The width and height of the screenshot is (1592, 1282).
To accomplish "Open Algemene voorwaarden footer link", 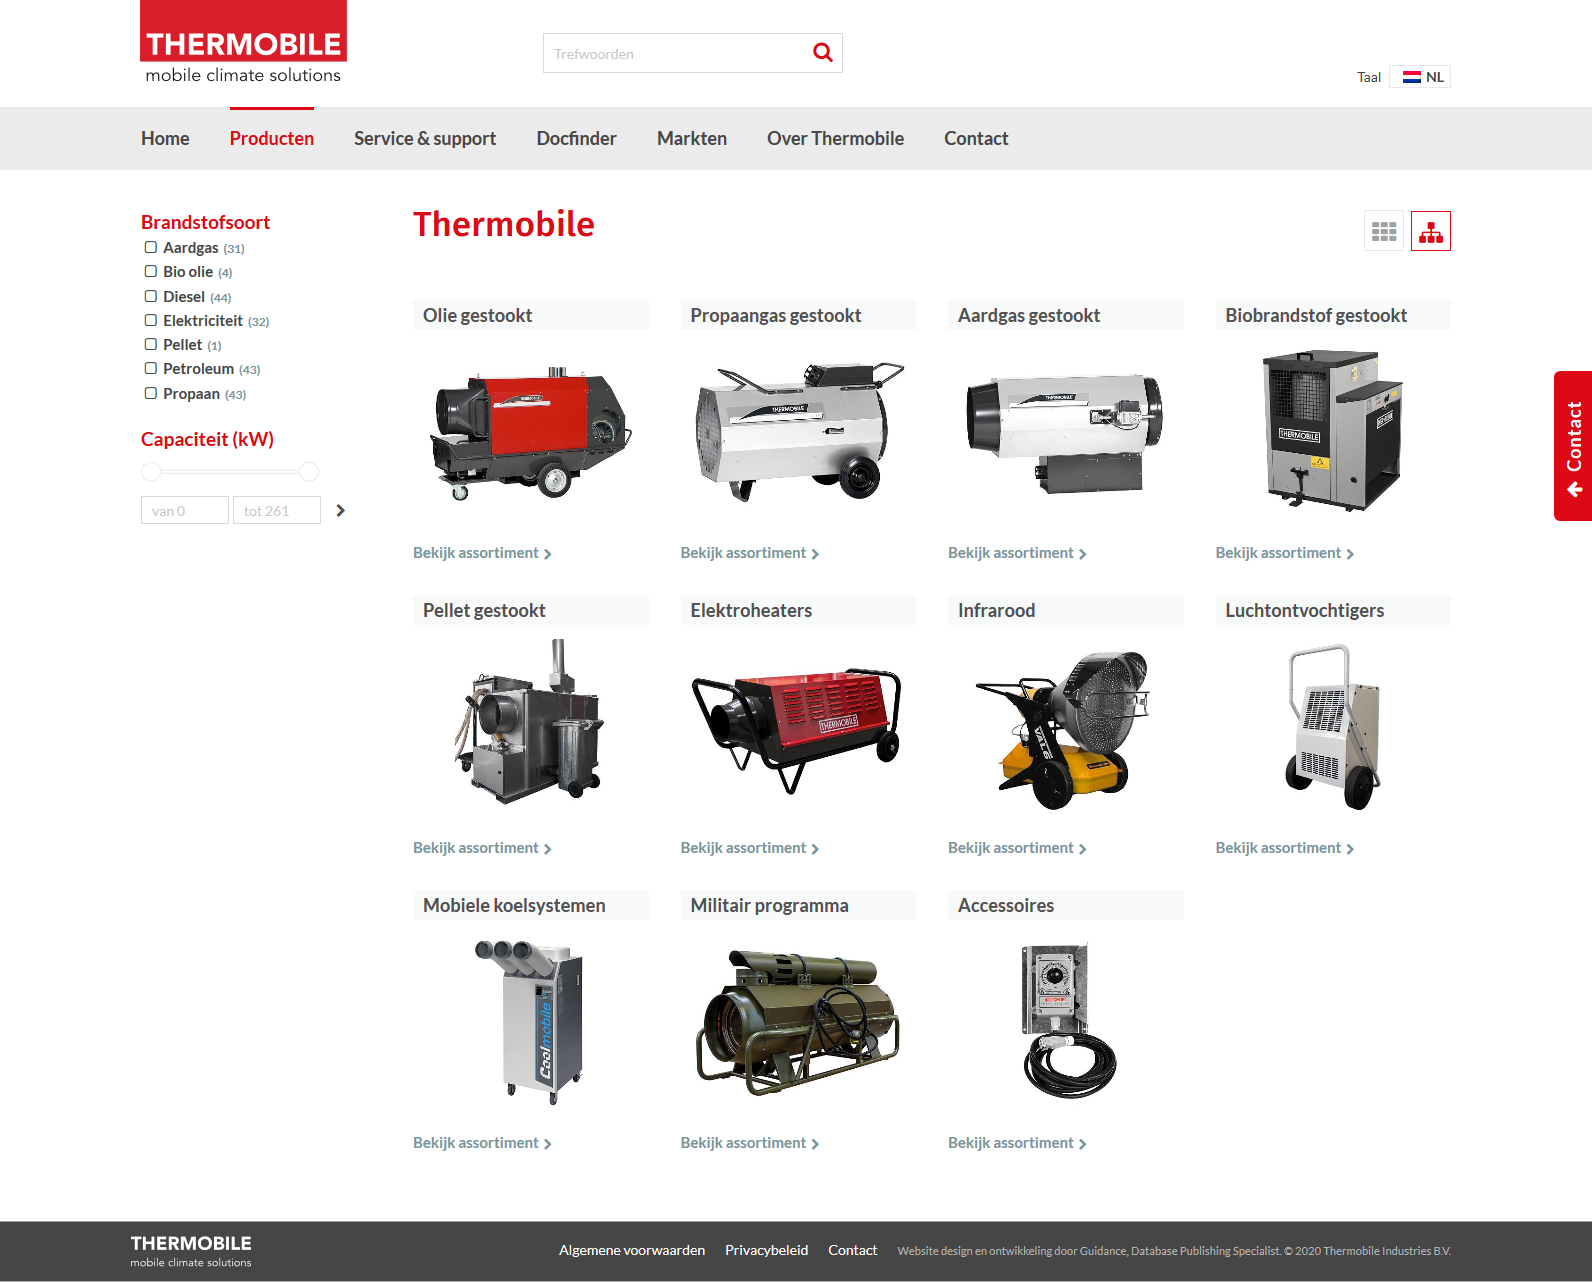I will (x=632, y=1250).
